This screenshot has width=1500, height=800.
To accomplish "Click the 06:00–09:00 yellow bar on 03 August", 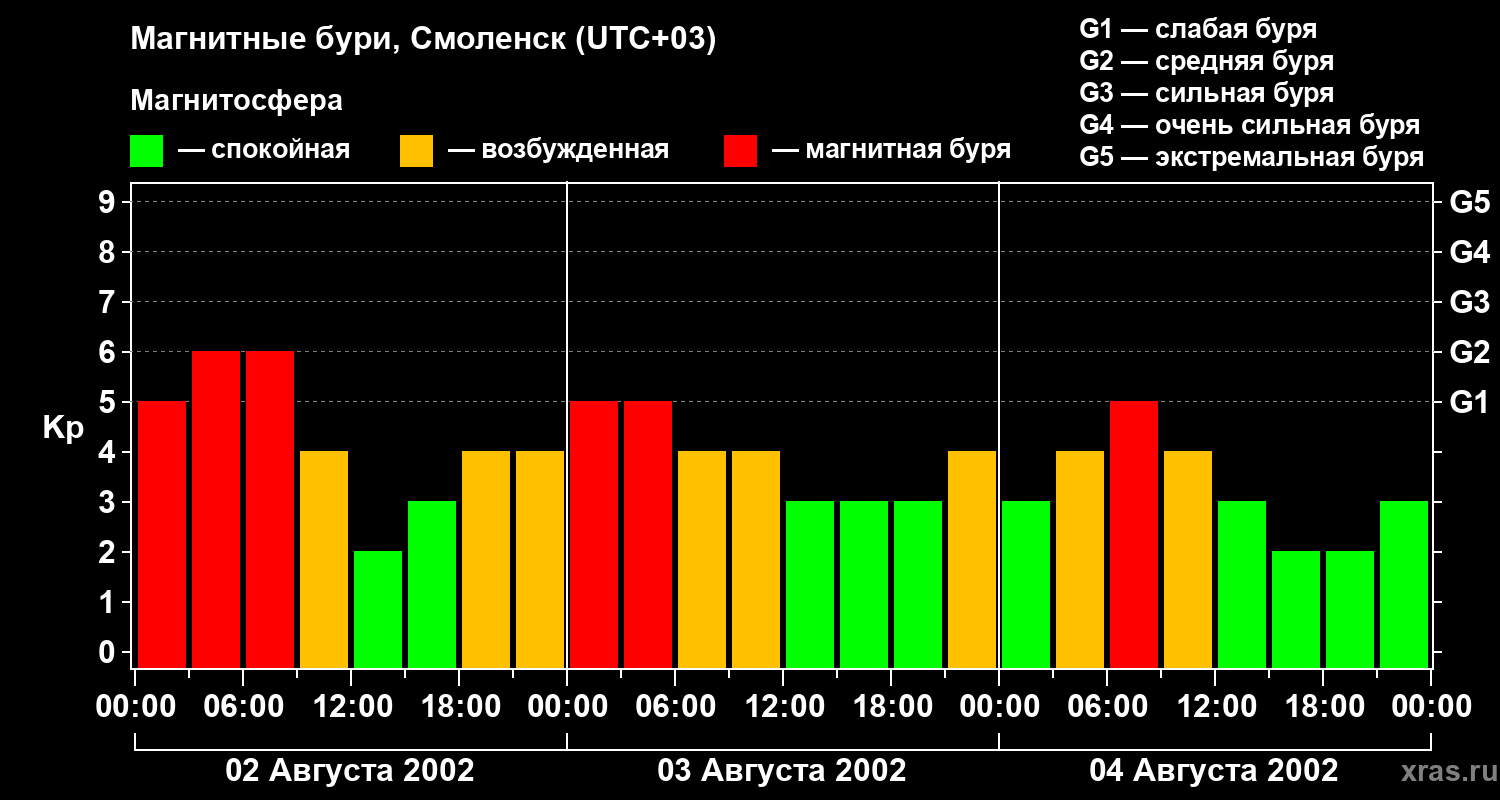I will [702, 559].
